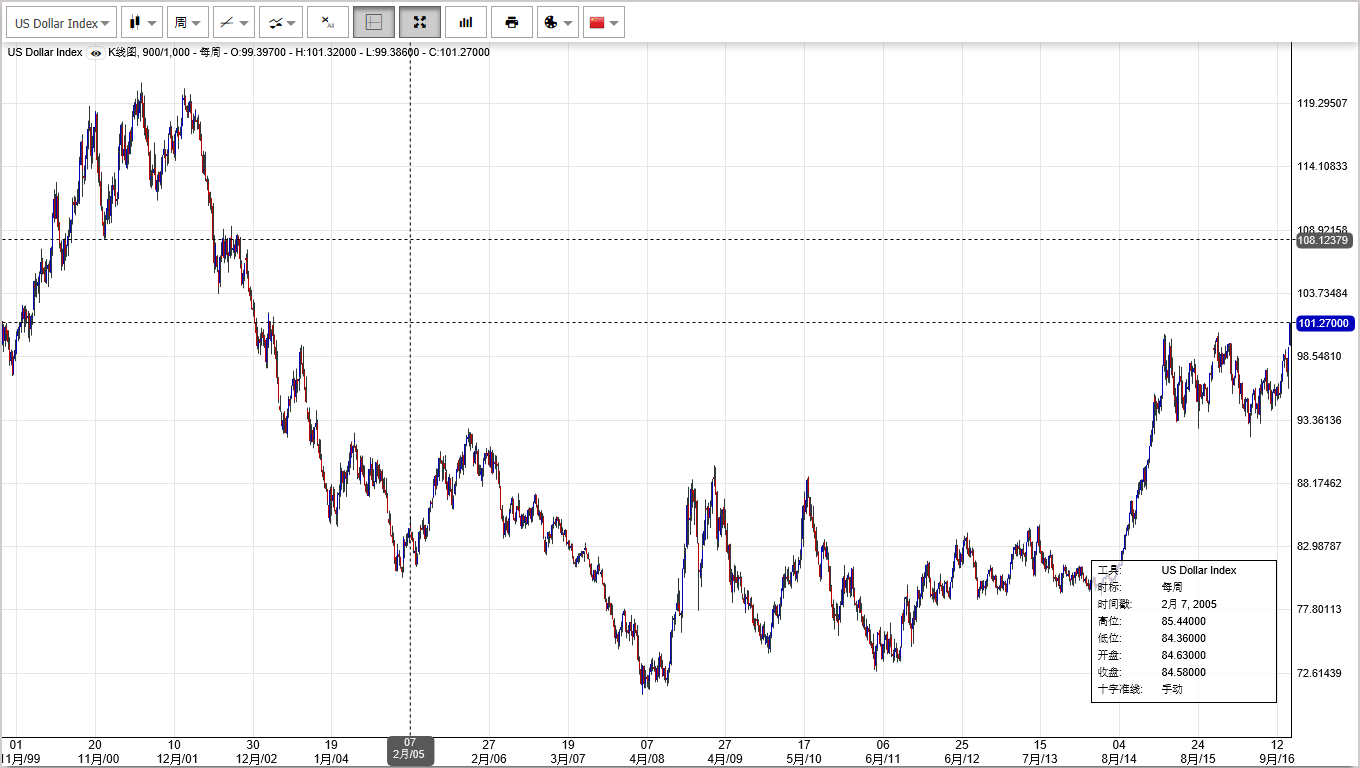Click the '85.44000' high value in info box
This screenshot has width=1360, height=768.
click(1183, 621)
